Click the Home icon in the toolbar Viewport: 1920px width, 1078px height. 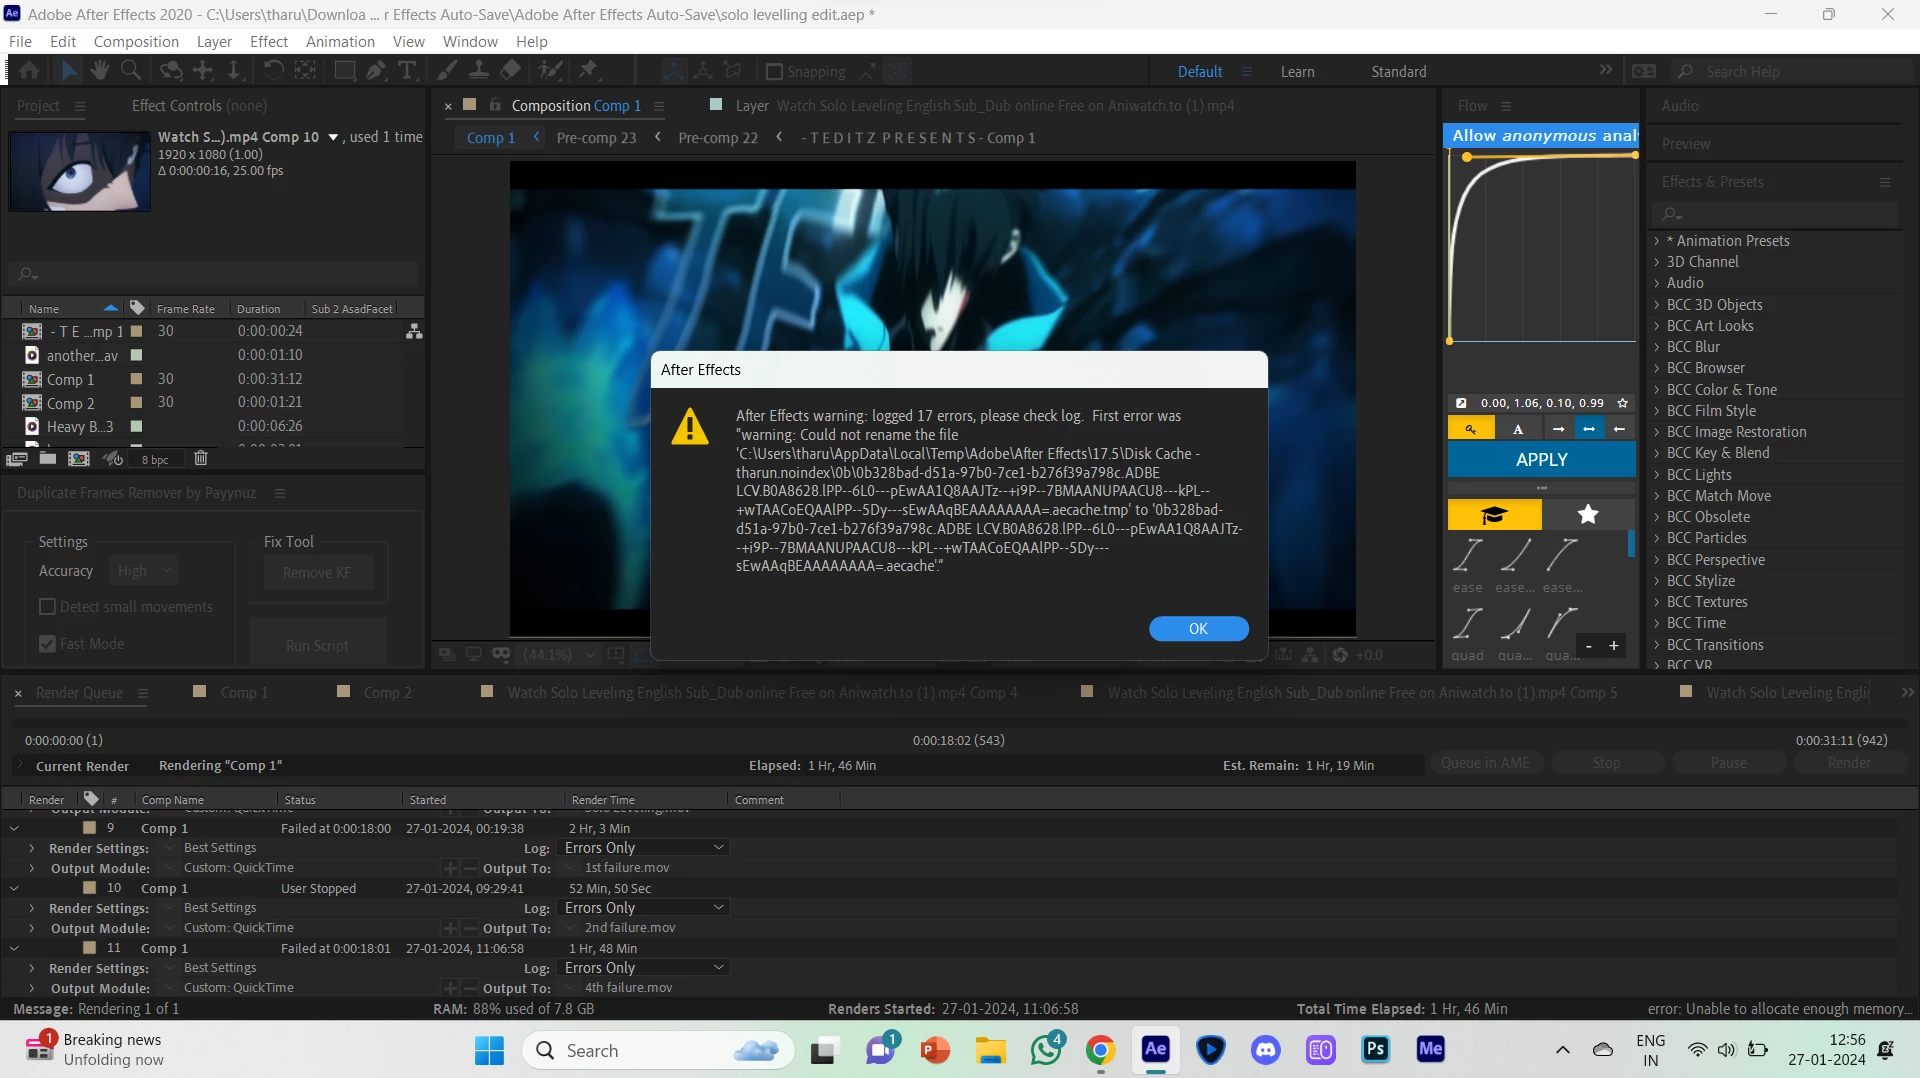point(29,71)
